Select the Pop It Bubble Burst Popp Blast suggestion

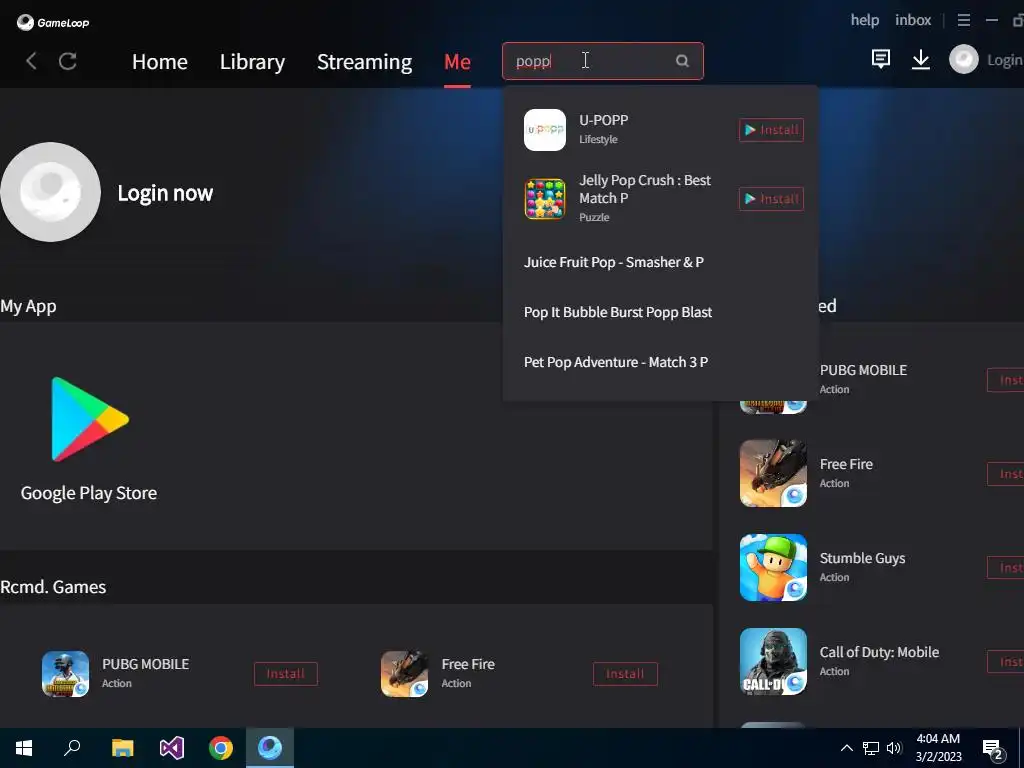618,312
